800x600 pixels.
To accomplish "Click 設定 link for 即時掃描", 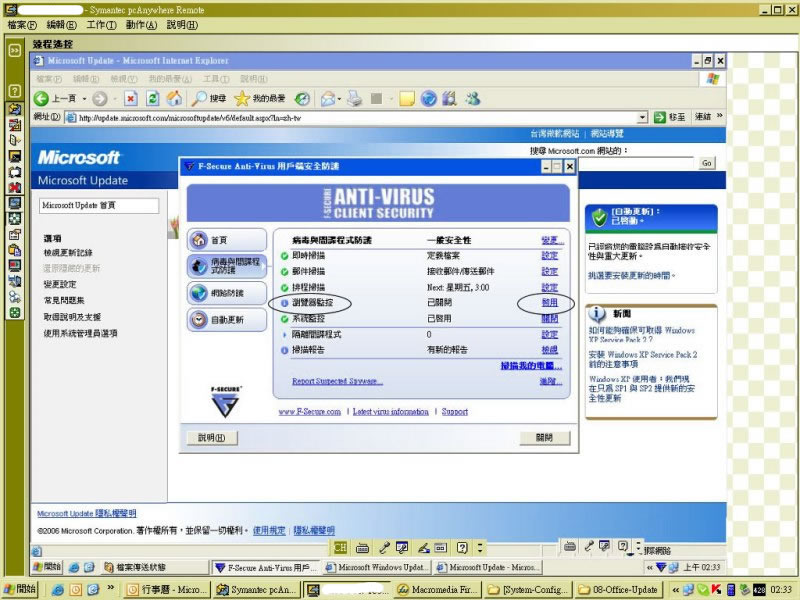I will [x=549, y=256].
